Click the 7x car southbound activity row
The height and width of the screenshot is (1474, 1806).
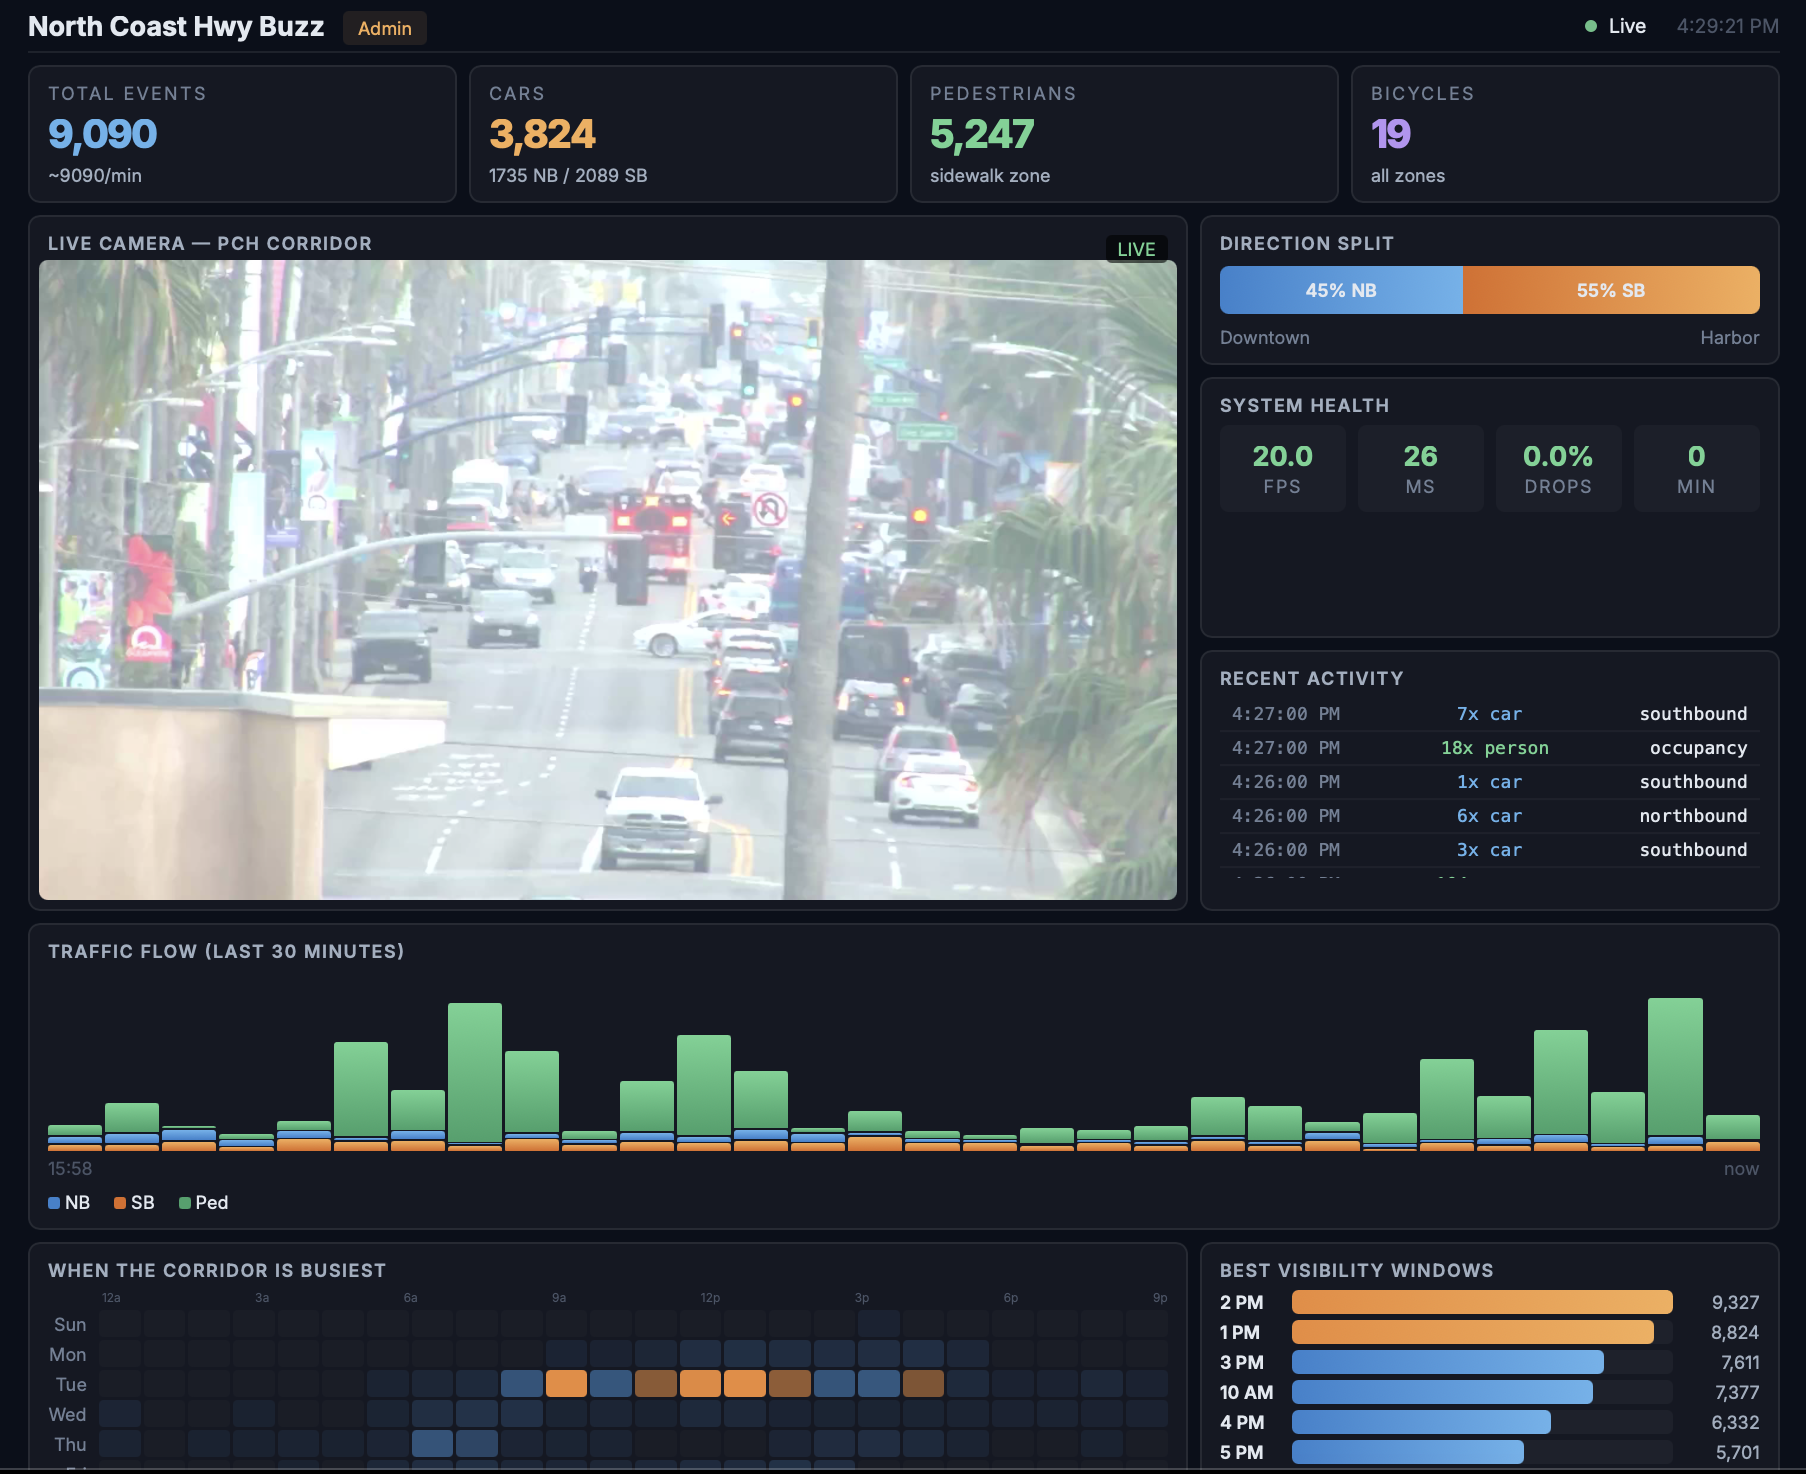(1490, 713)
